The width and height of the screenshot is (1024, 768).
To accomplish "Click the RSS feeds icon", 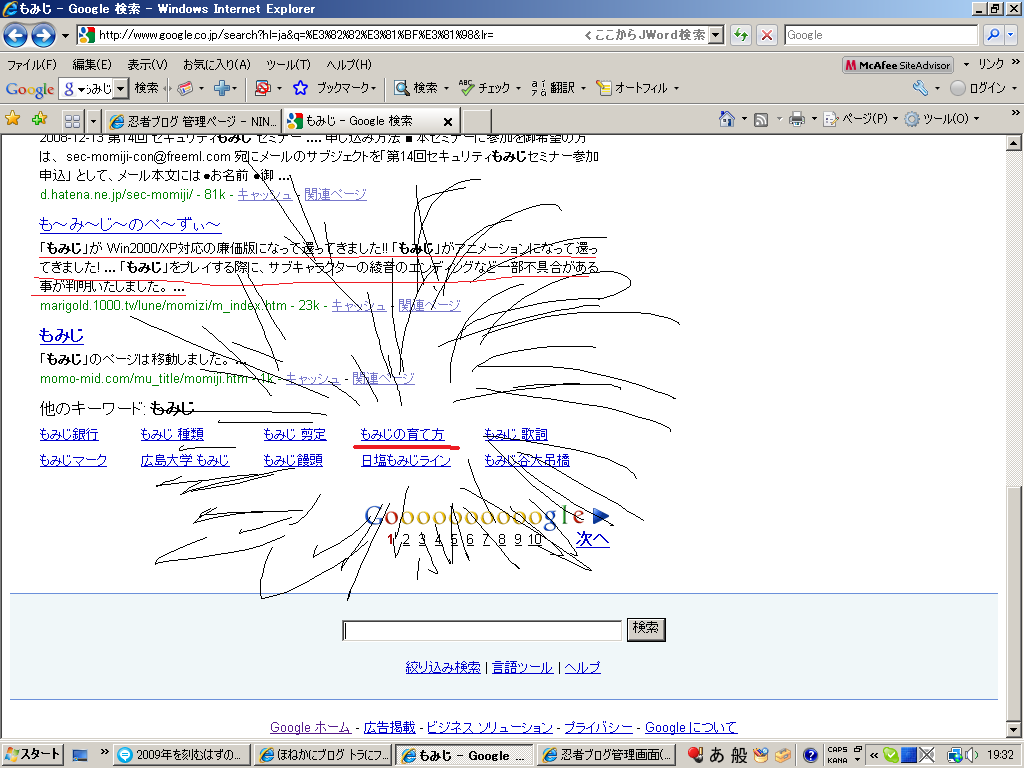I will (761, 120).
